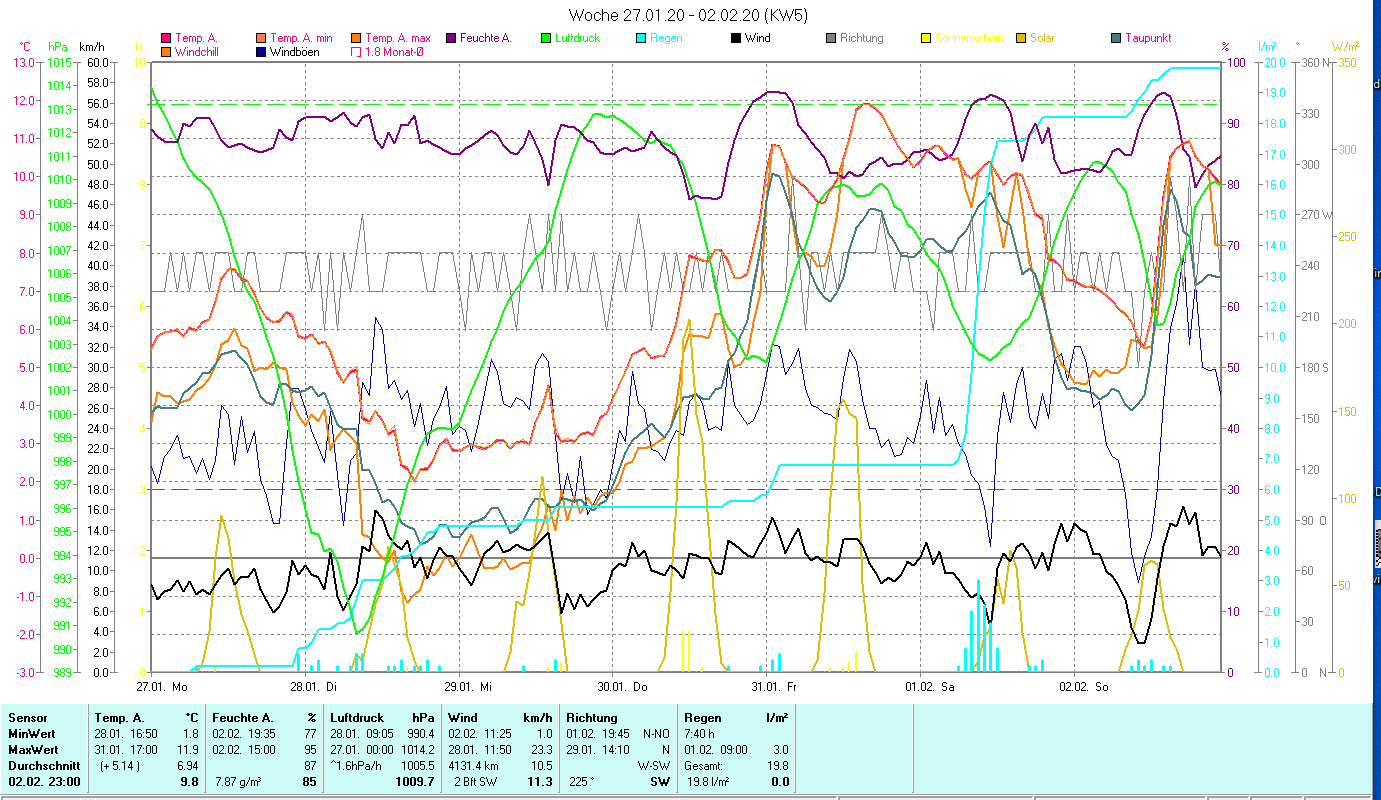
Task: Click the 'Wind' column header in the table
Action: point(463,718)
